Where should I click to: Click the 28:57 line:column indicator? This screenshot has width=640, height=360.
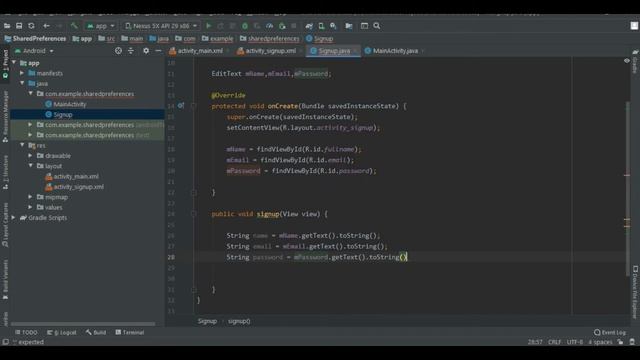pyautogui.click(x=535, y=342)
